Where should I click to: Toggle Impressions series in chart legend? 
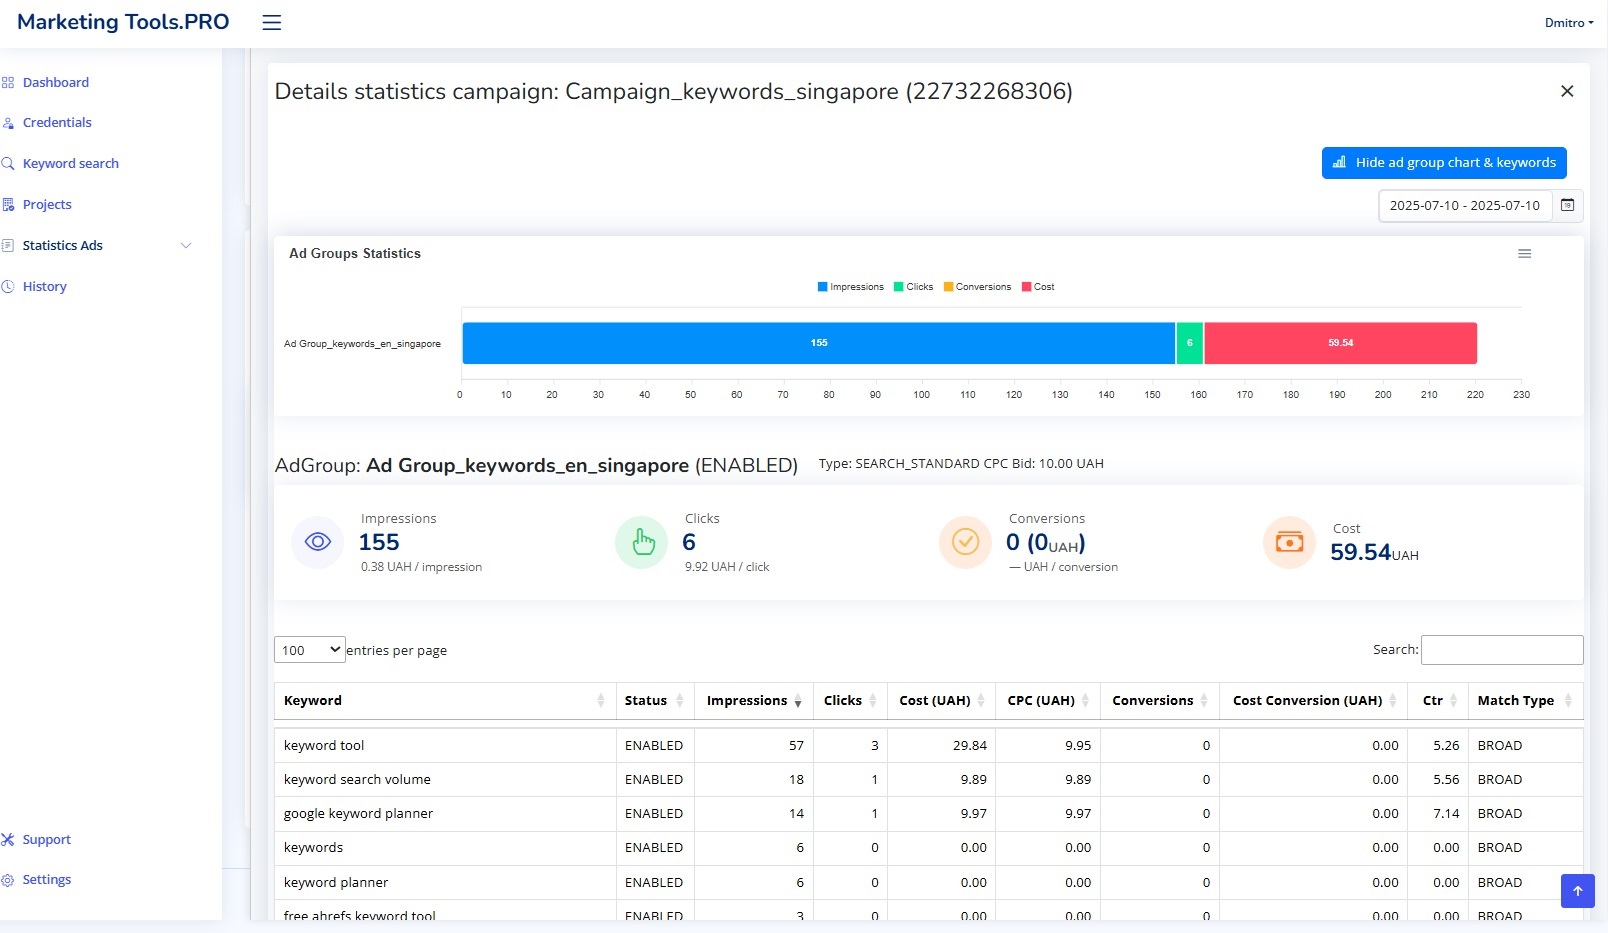tap(851, 287)
